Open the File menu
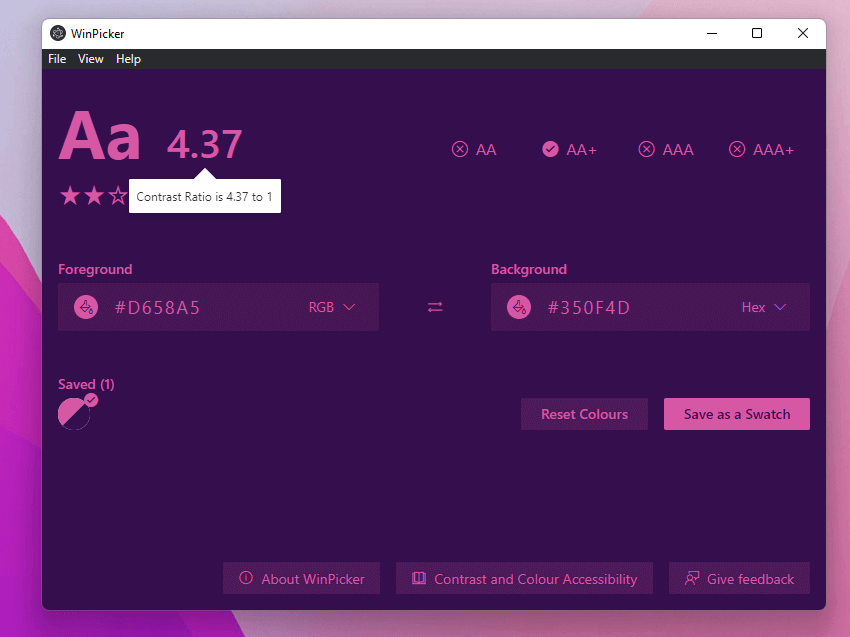This screenshot has width=850, height=637. [x=57, y=59]
